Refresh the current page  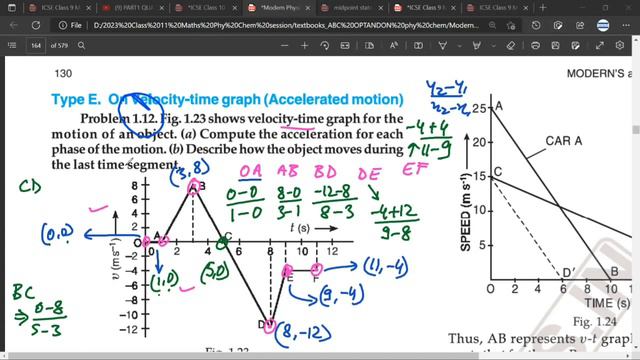click(x=36, y=25)
